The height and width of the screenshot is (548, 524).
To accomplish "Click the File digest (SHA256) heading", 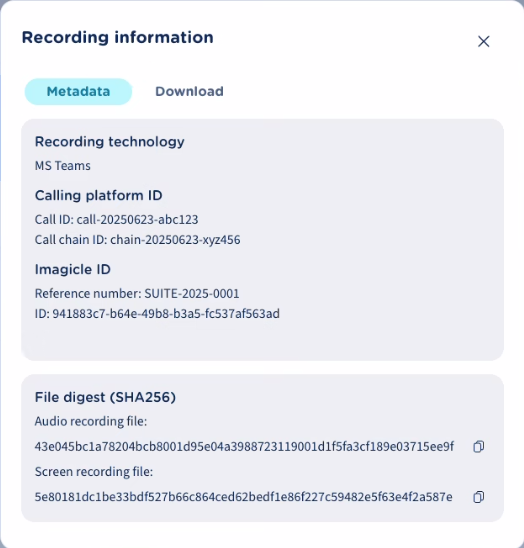I will pyautogui.click(x=105, y=397).
